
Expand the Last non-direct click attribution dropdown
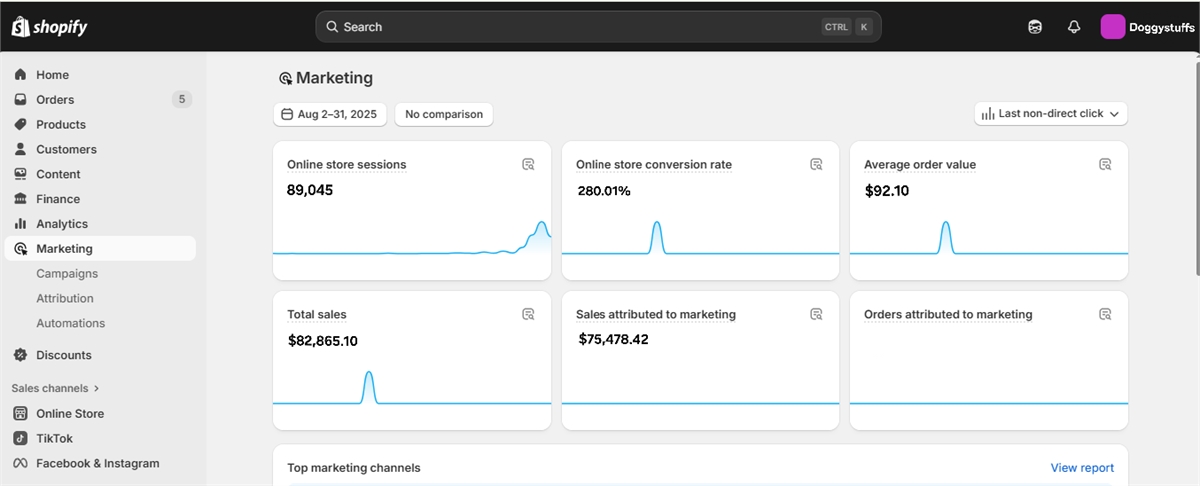[1051, 114]
